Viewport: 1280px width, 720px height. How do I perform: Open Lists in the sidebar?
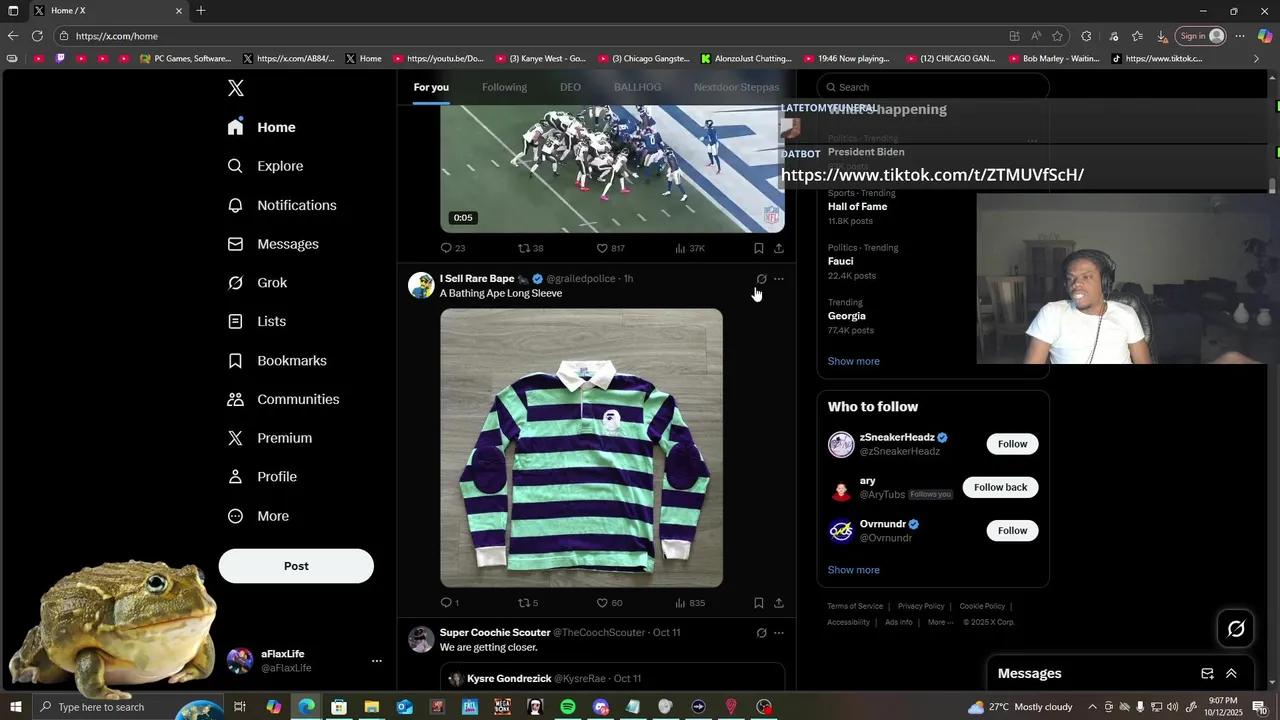[257, 321]
